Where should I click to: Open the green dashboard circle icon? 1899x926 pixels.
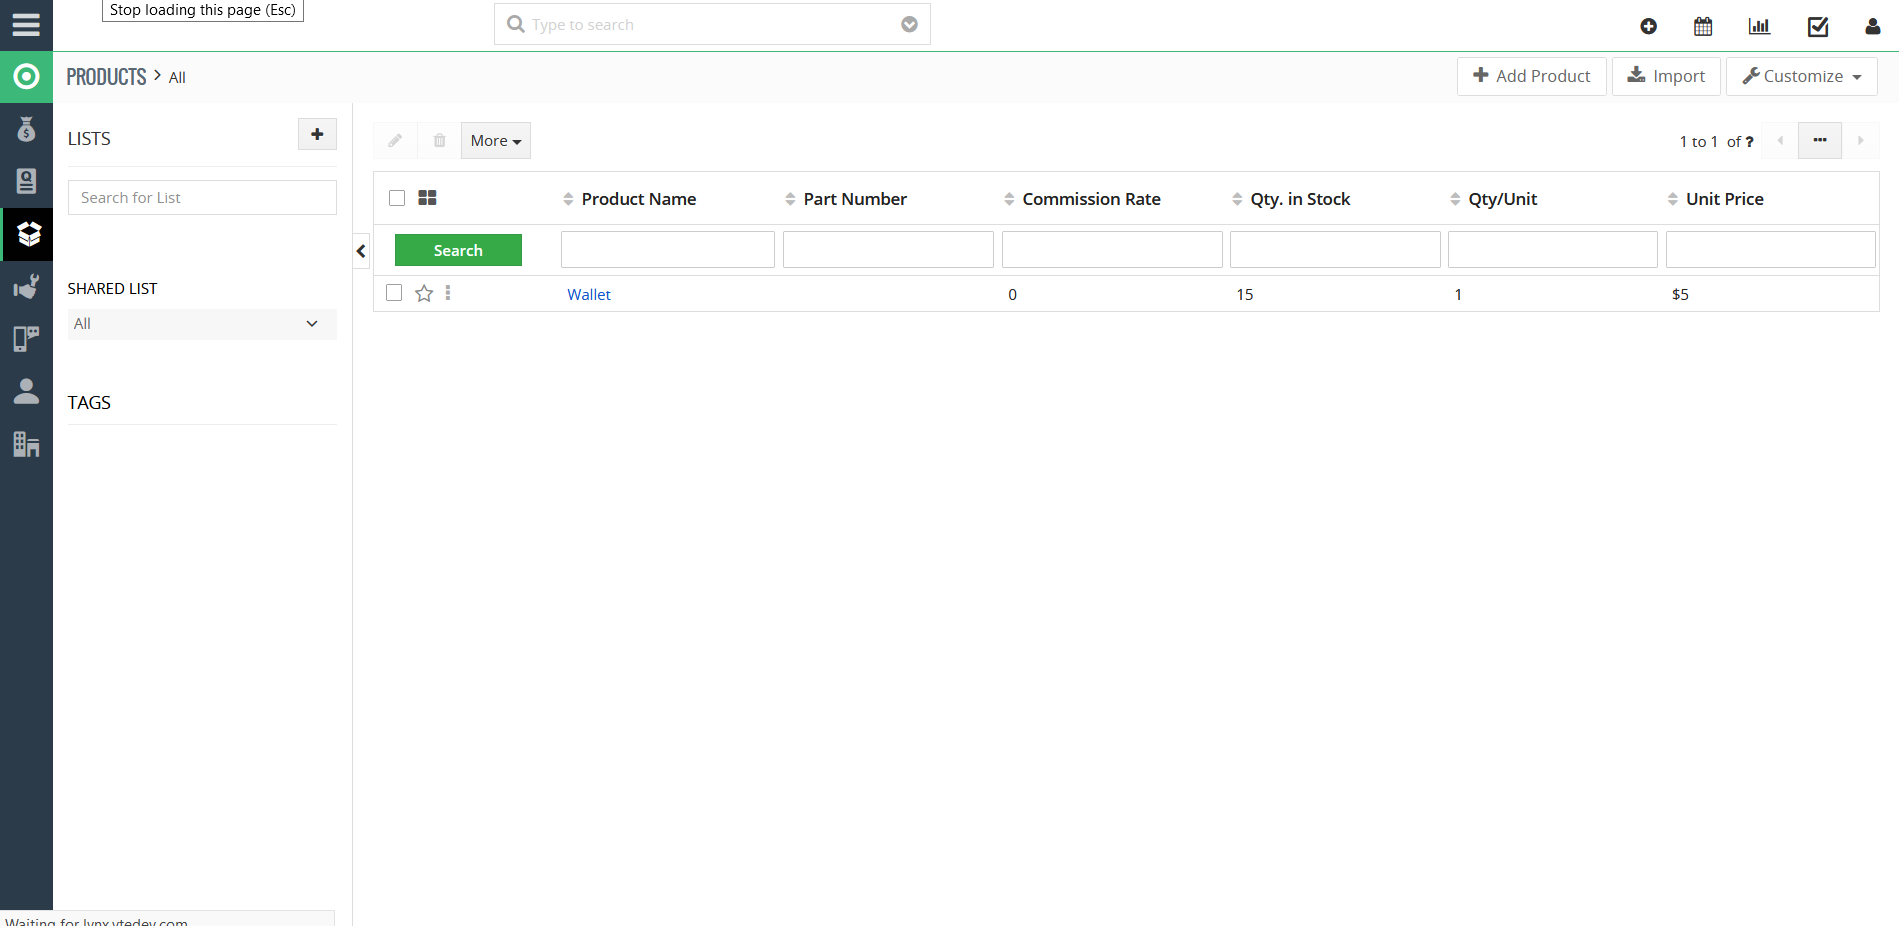pos(26,77)
